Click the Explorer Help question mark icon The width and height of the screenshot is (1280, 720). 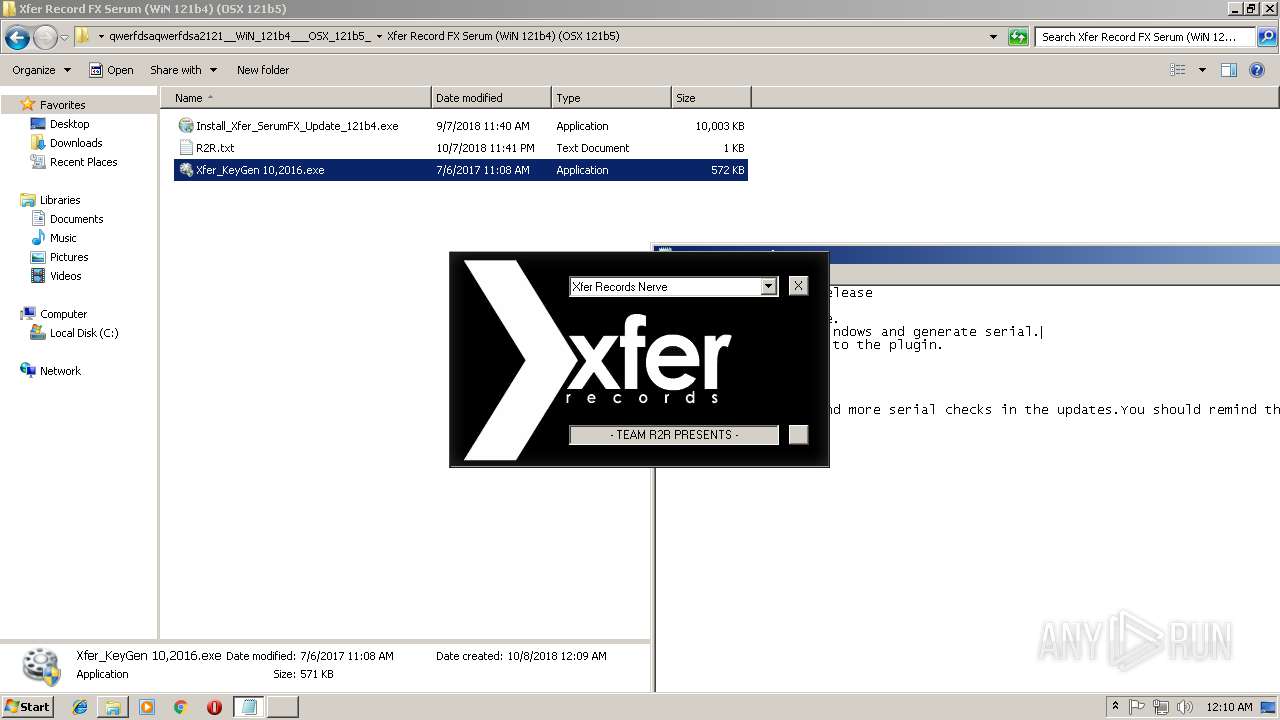(1257, 70)
